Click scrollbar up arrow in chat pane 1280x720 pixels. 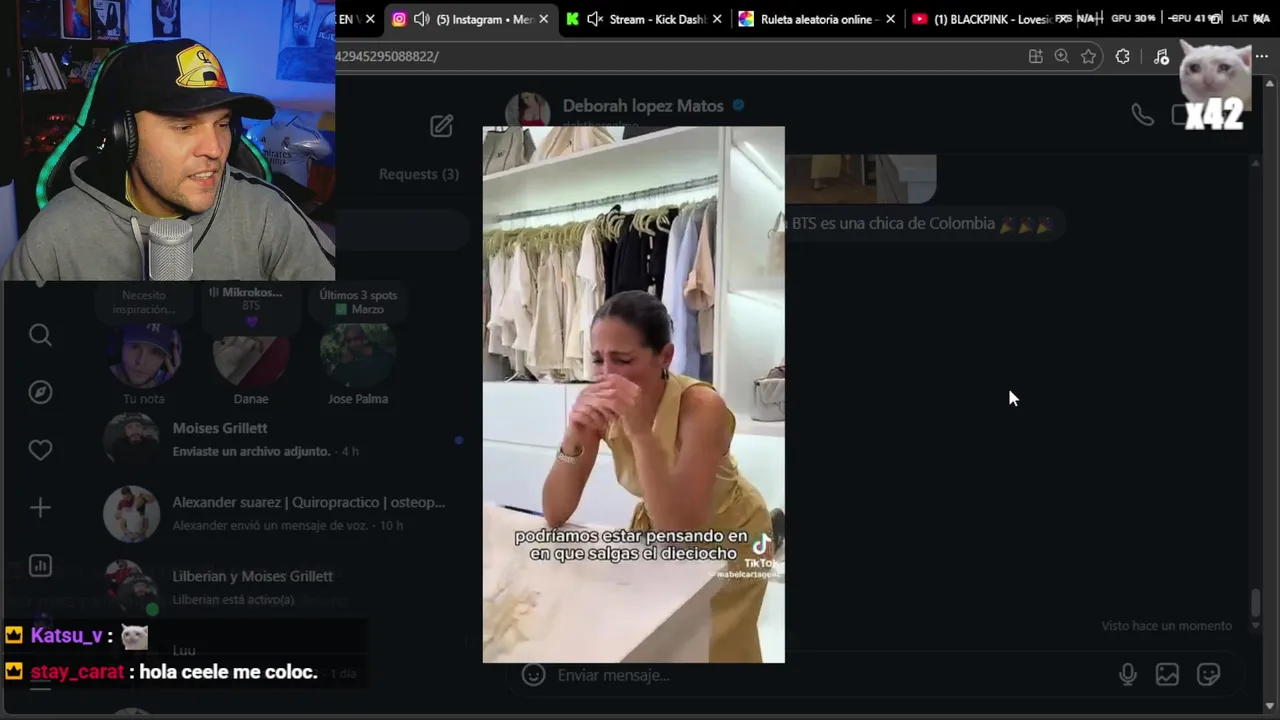1256,163
